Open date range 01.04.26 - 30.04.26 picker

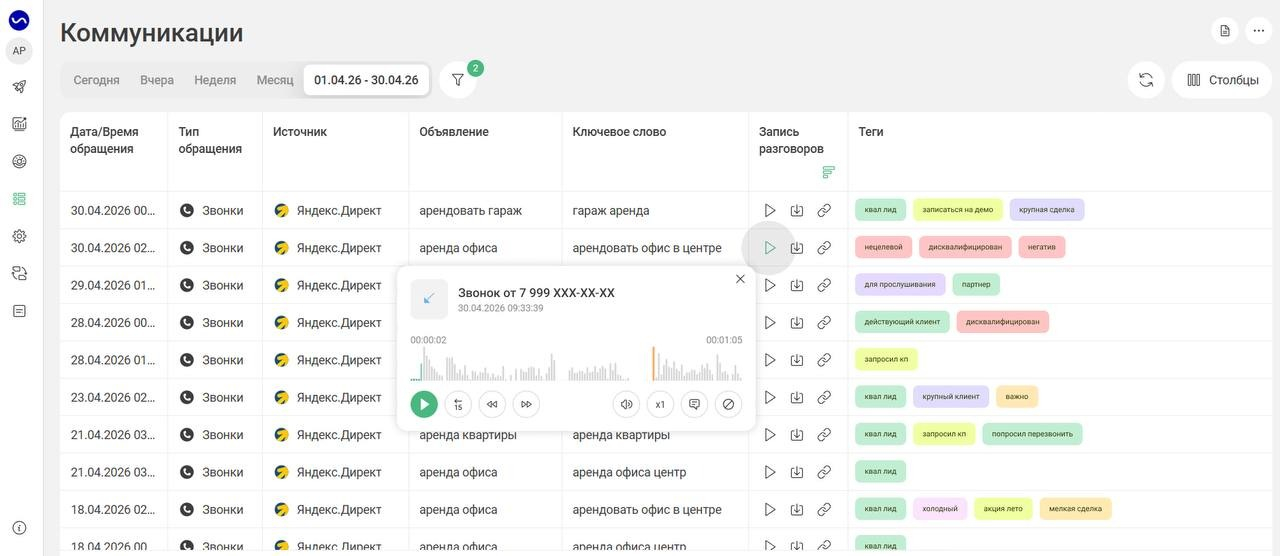point(366,80)
